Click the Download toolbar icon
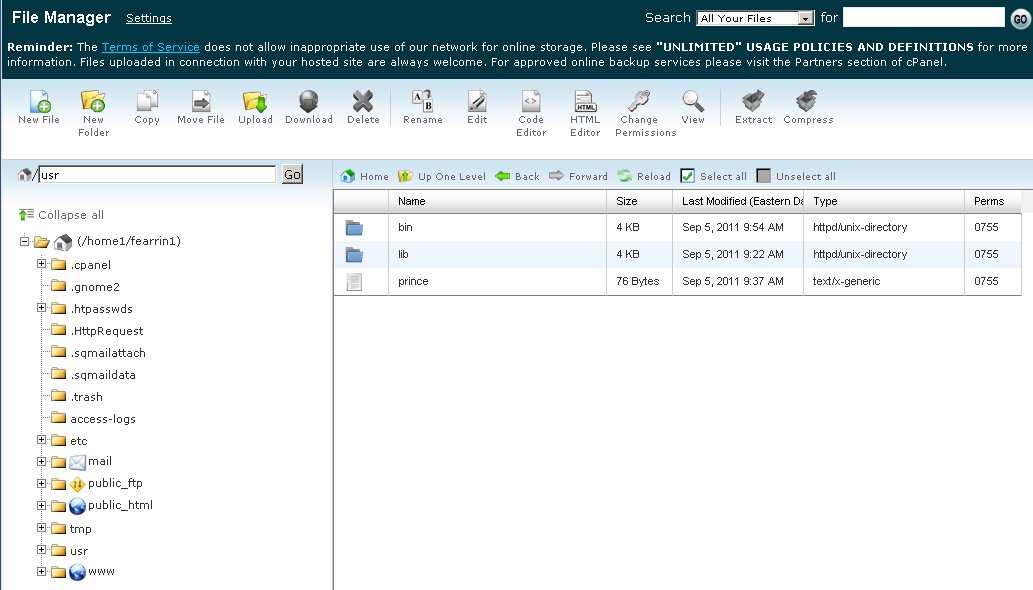 tap(309, 102)
